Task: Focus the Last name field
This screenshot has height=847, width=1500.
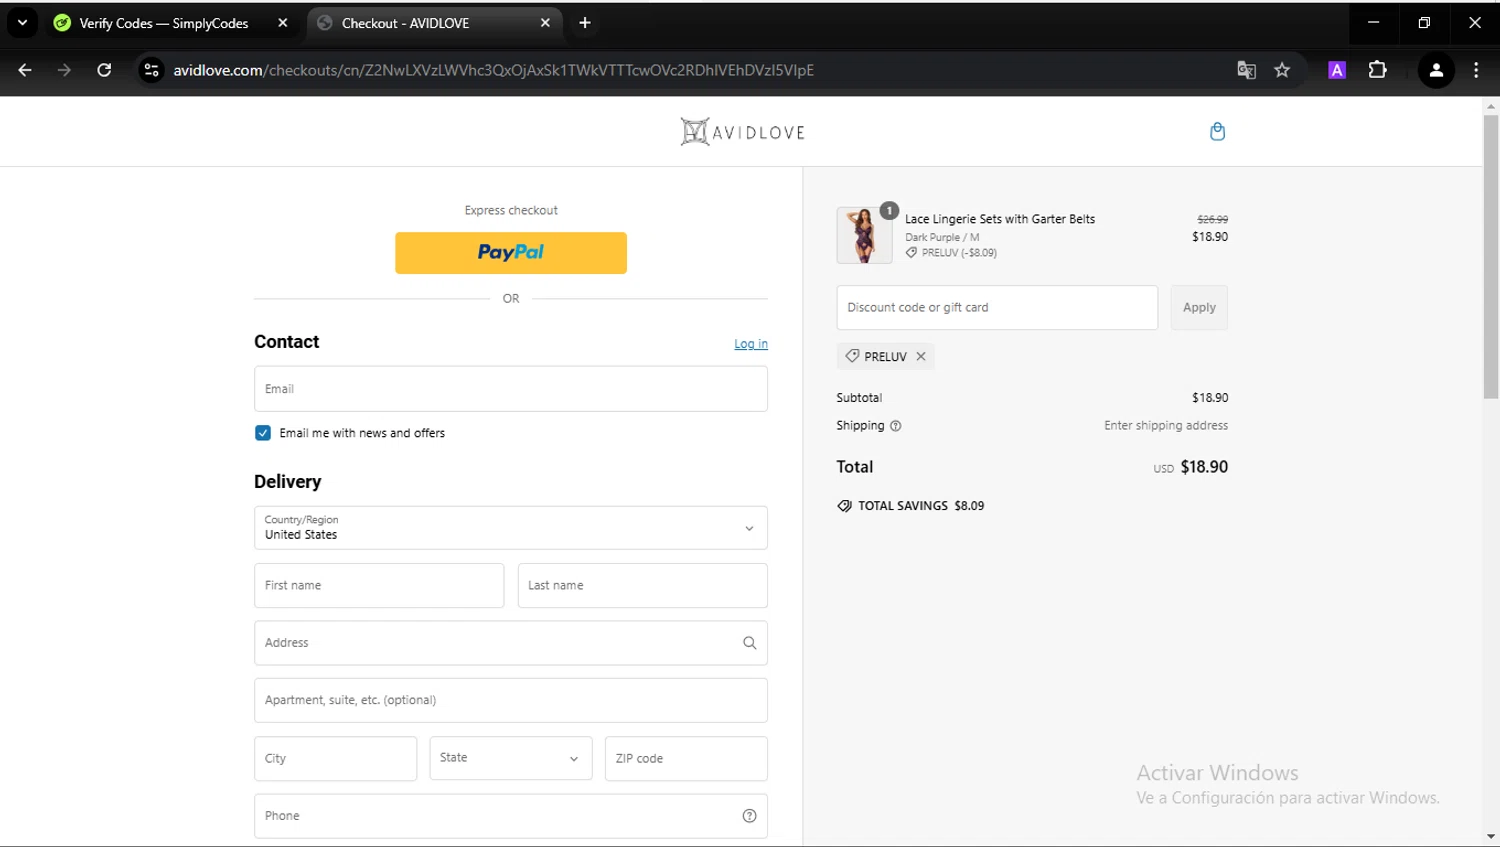Action: (643, 586)
